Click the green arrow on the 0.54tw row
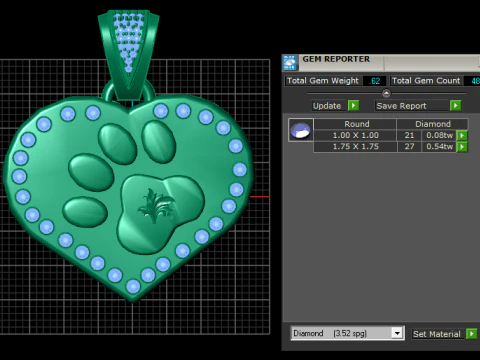This screenshot has width=480, height=360. [462, 147]
